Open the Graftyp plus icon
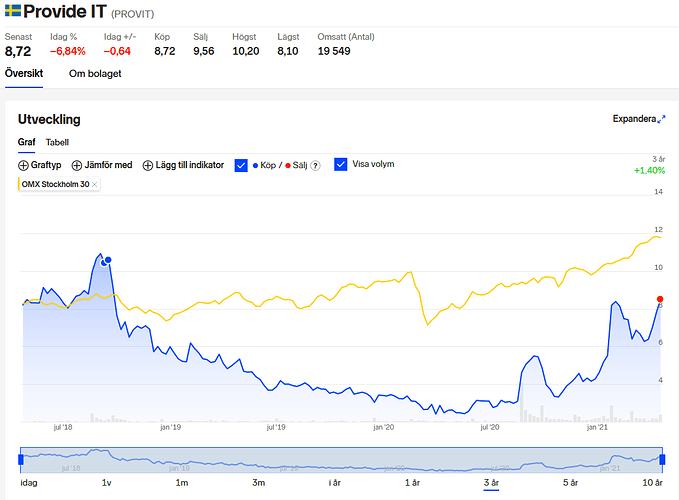 (23, 165)
